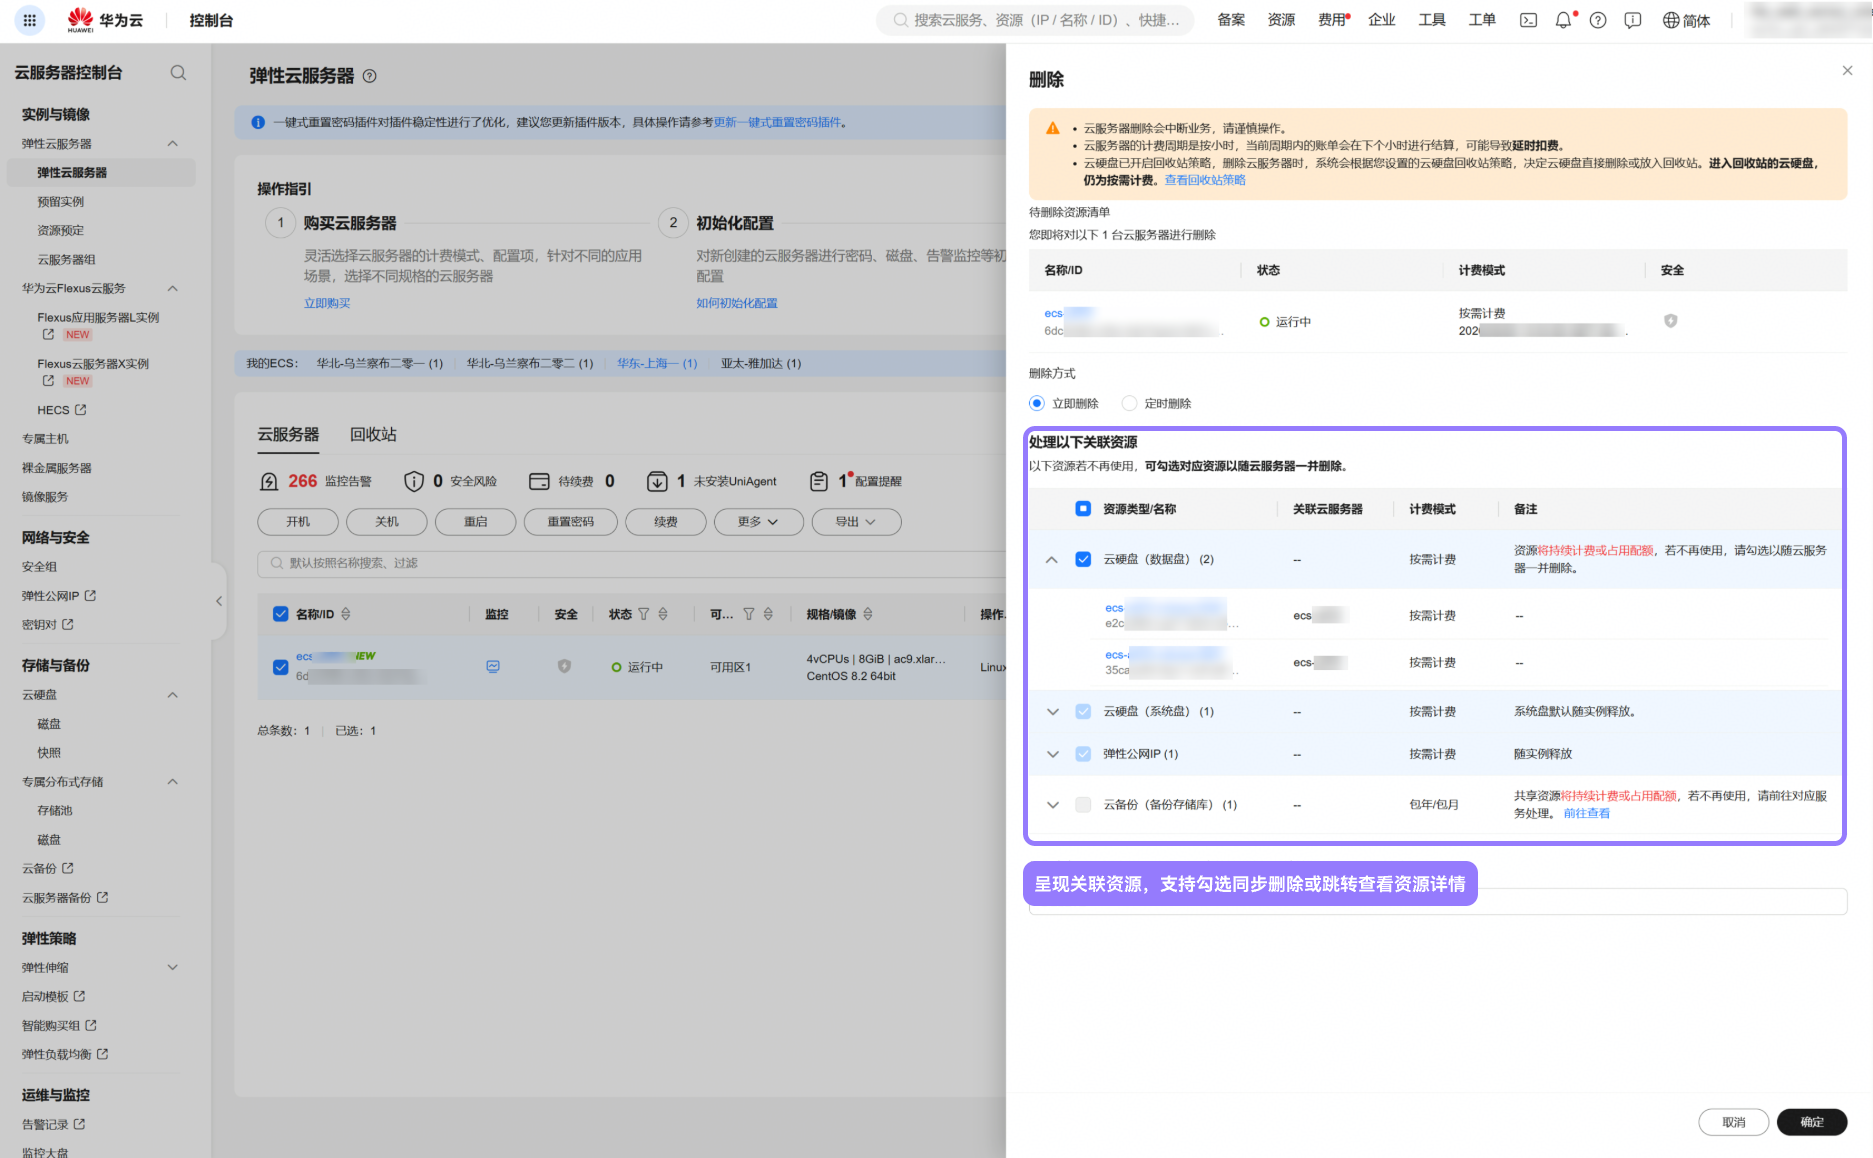Open the 导出 dropdown button
The image size is (1873, 1158).
pos(856,522)
